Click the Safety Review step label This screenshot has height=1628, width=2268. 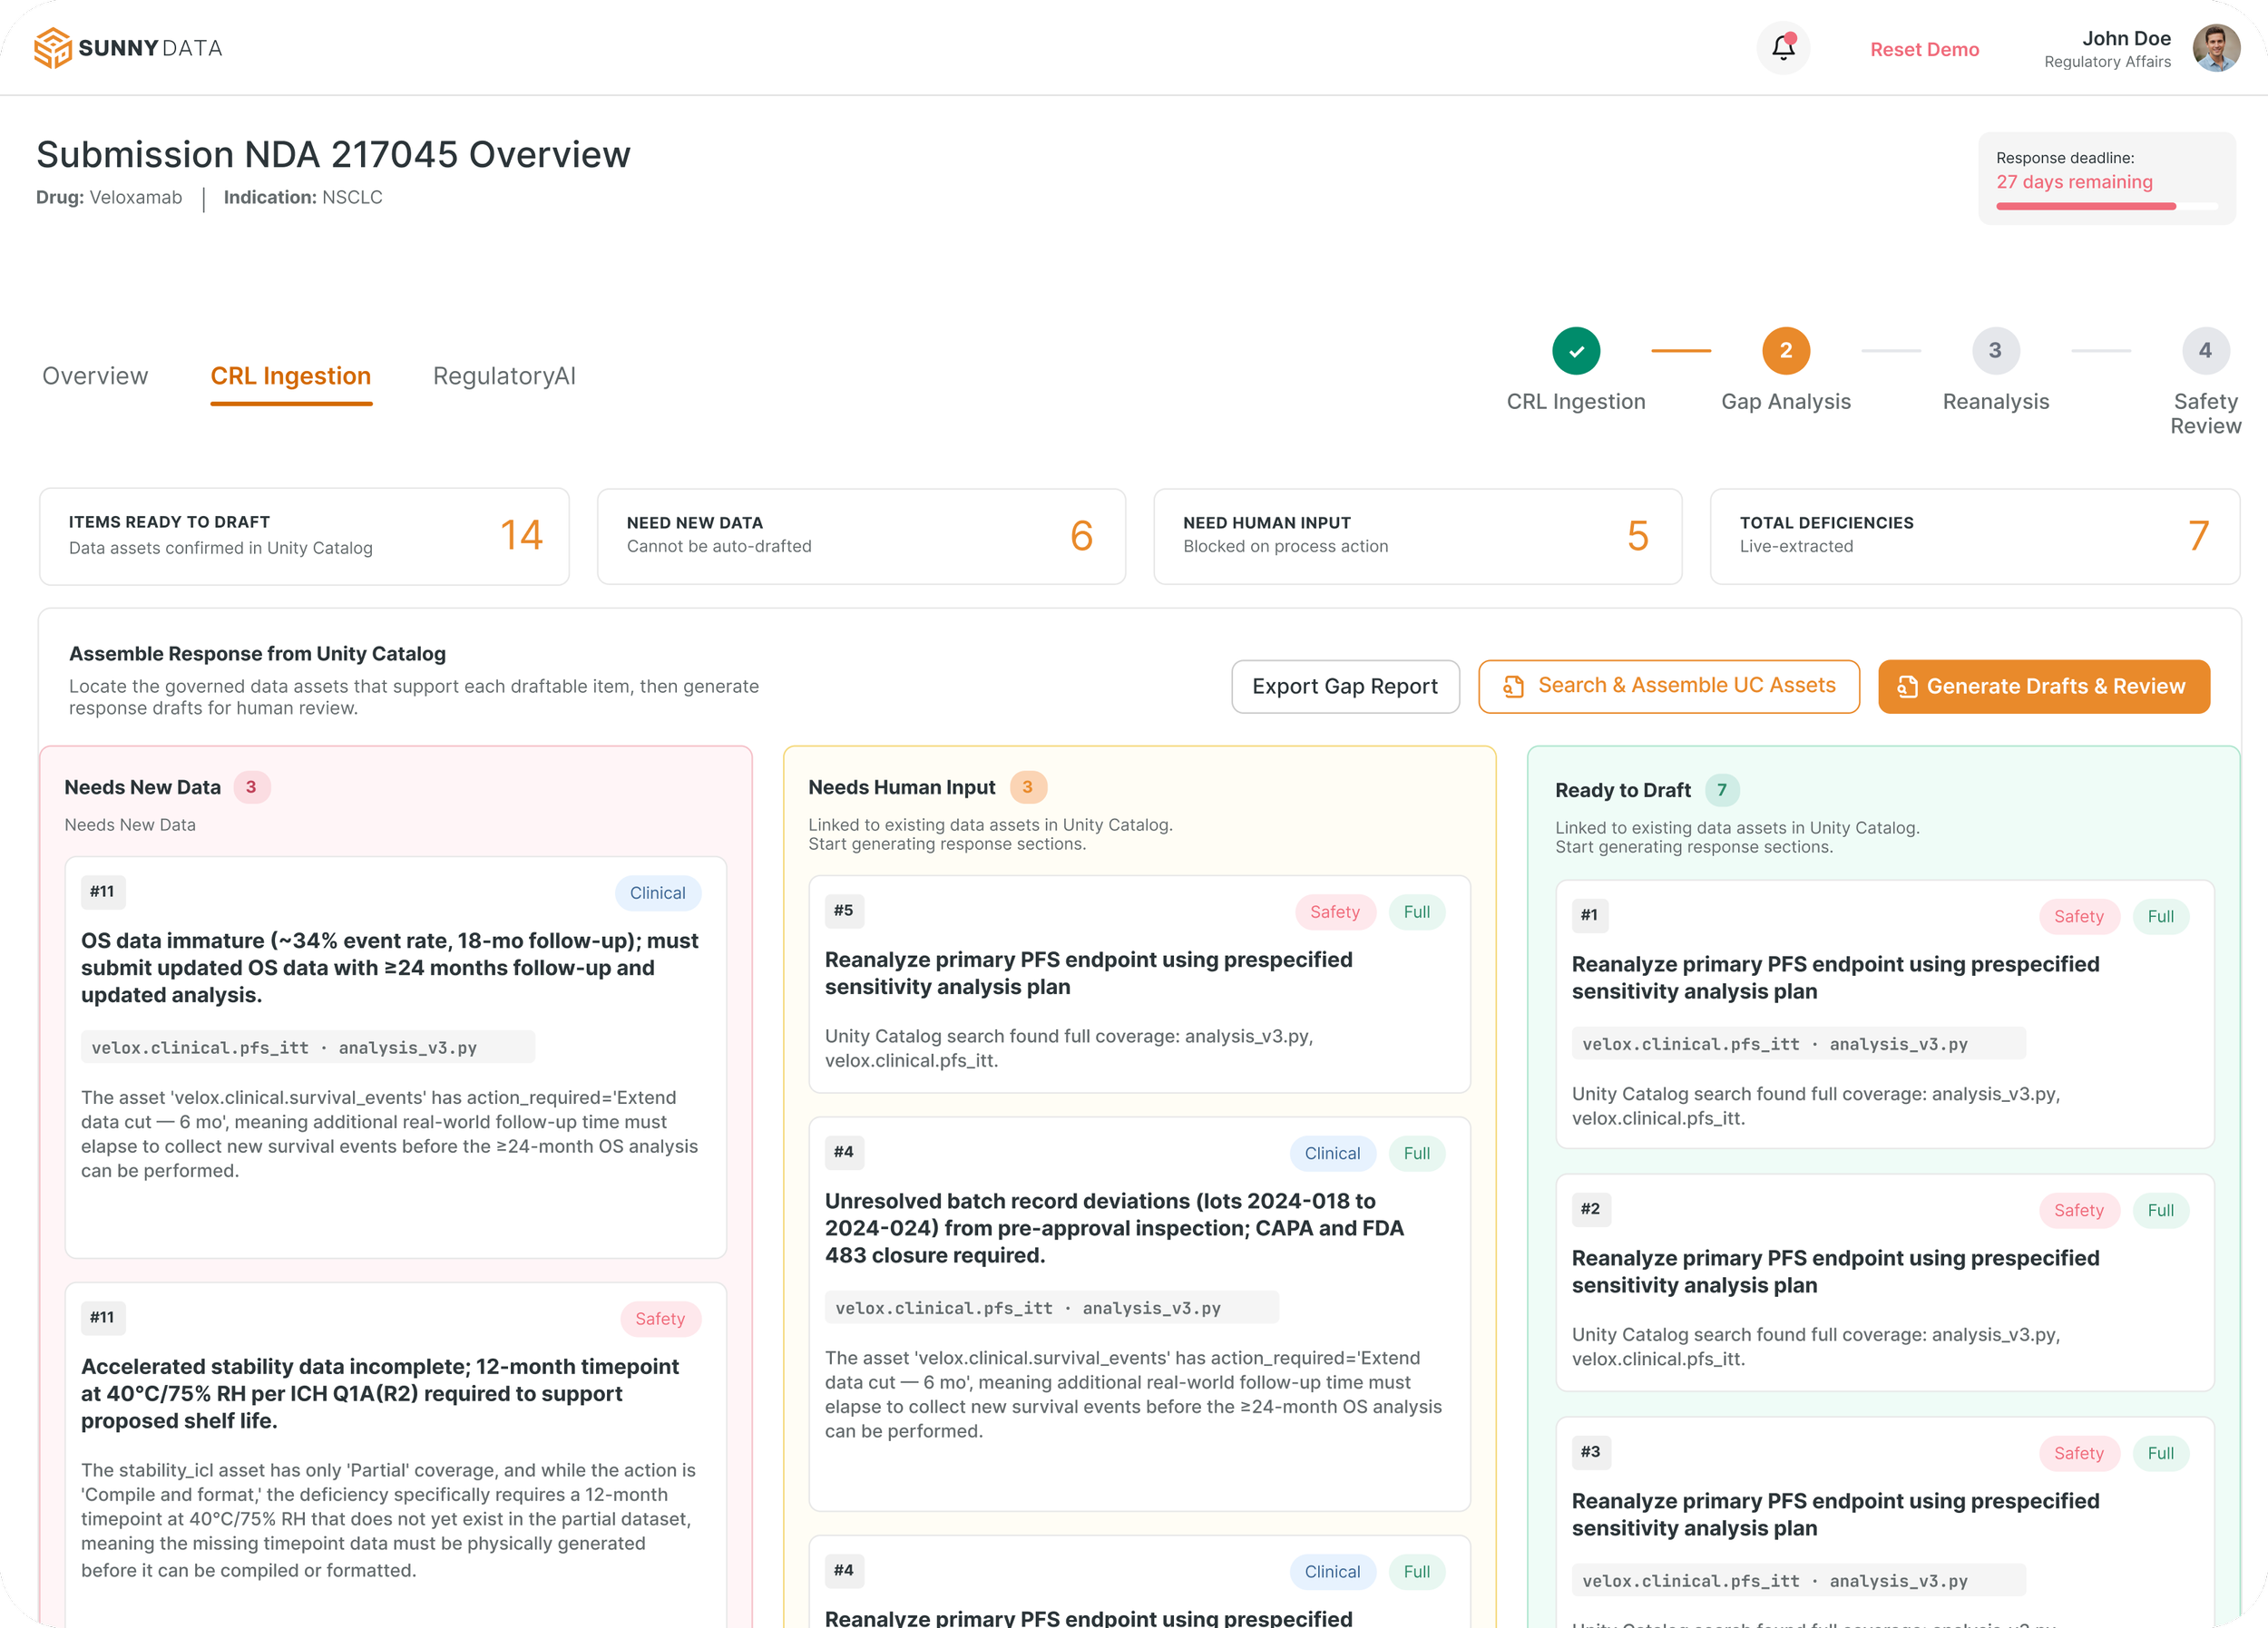[2205, 414]
